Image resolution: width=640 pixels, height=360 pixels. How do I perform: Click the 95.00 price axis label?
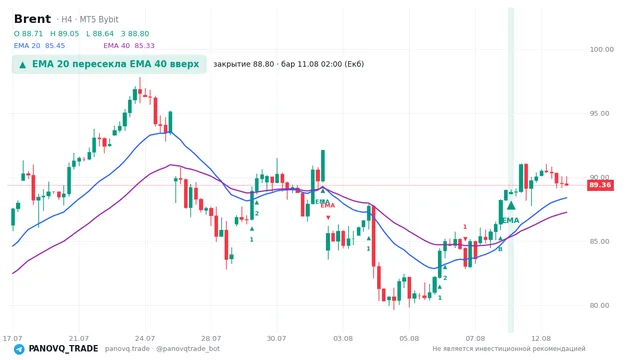coord(599,113)
